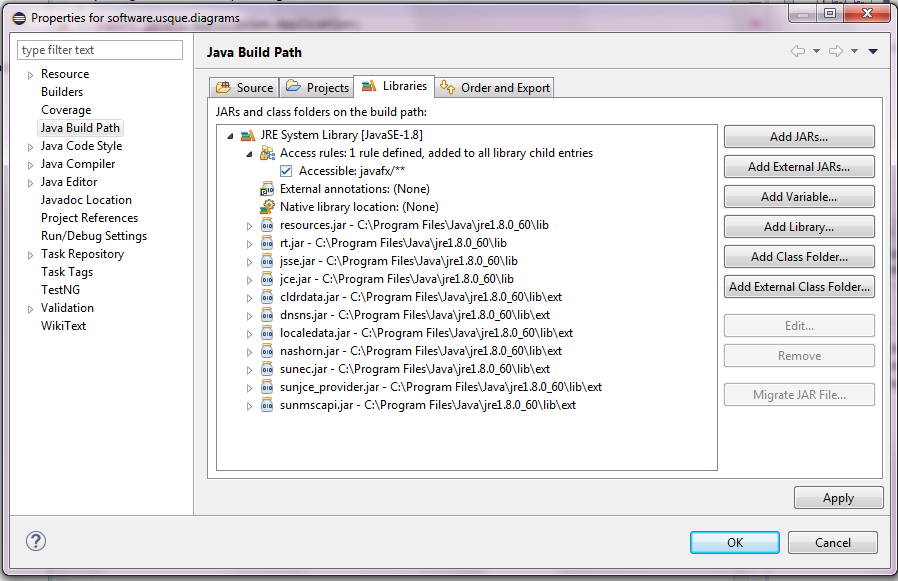Click the Access rules icon
The height and width of the screenshot is (581, 898).
(x=267, y=153)
